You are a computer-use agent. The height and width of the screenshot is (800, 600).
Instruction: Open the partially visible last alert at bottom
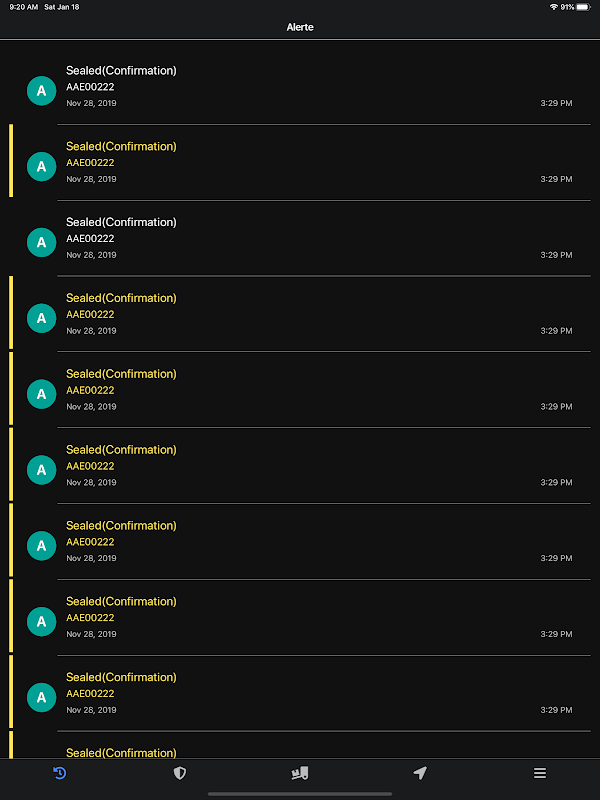click(x=121, y=752)
